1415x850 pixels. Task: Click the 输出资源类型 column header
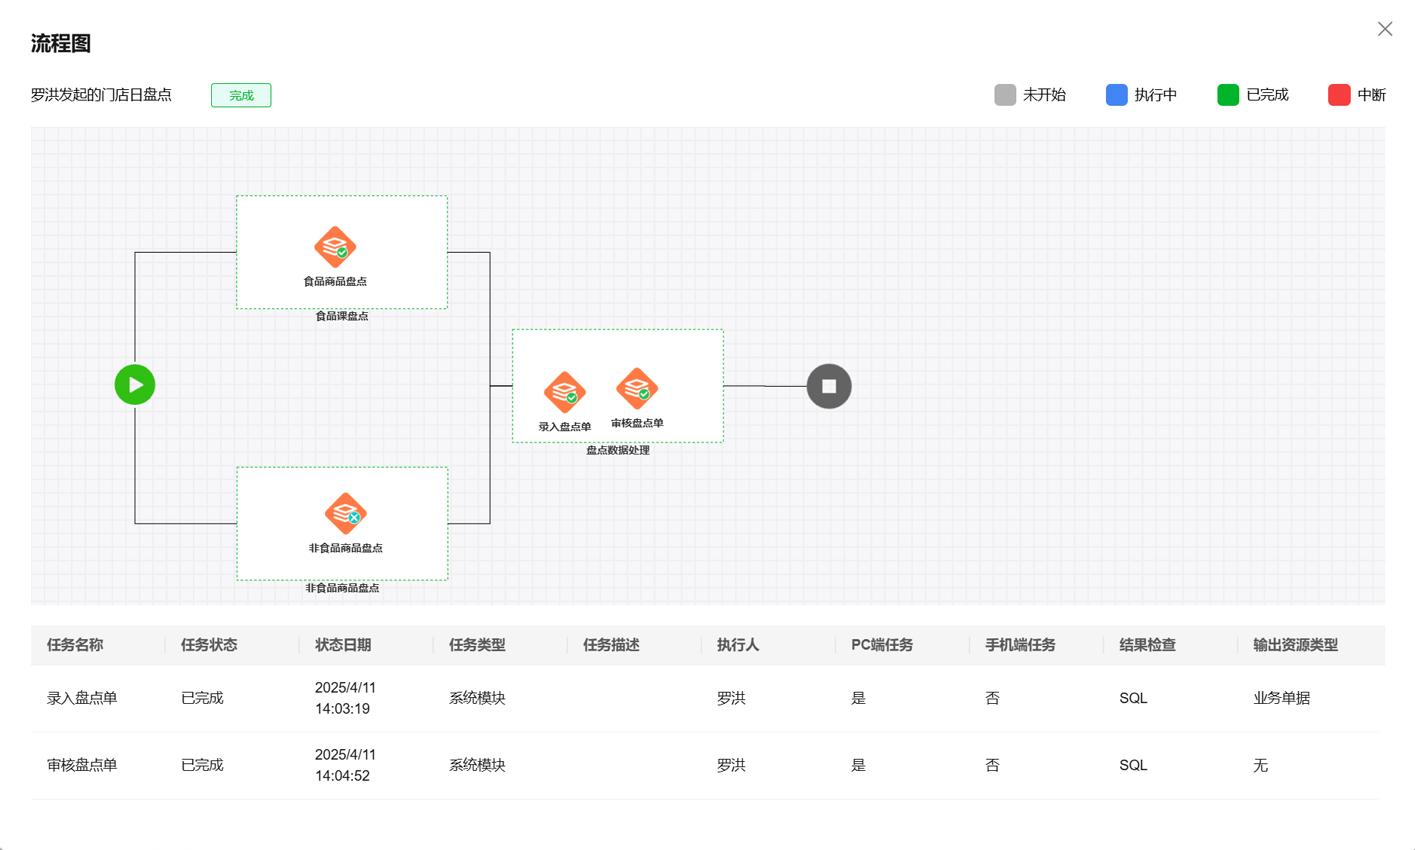coord(1295,645)
